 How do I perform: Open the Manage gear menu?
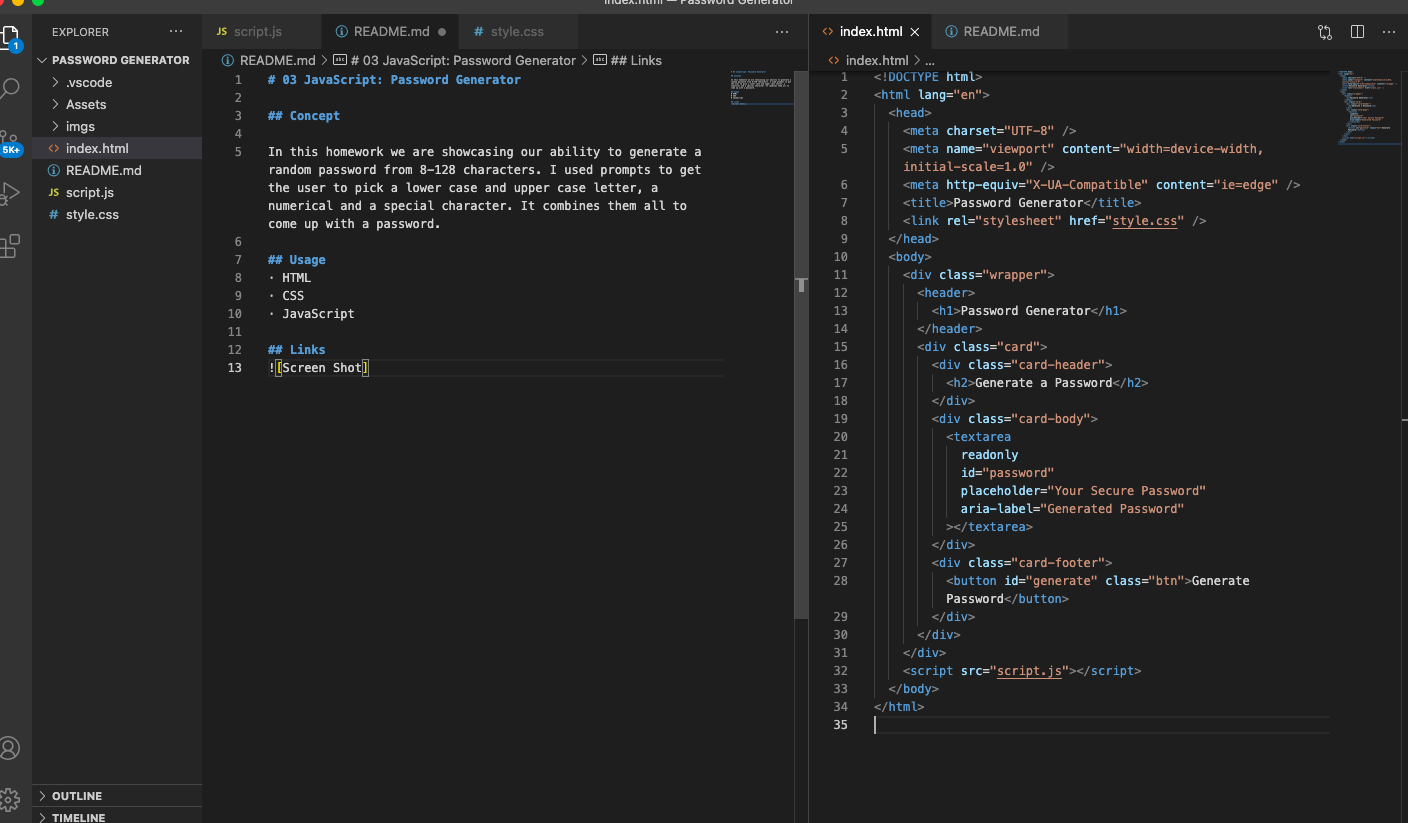coord(10,799)
